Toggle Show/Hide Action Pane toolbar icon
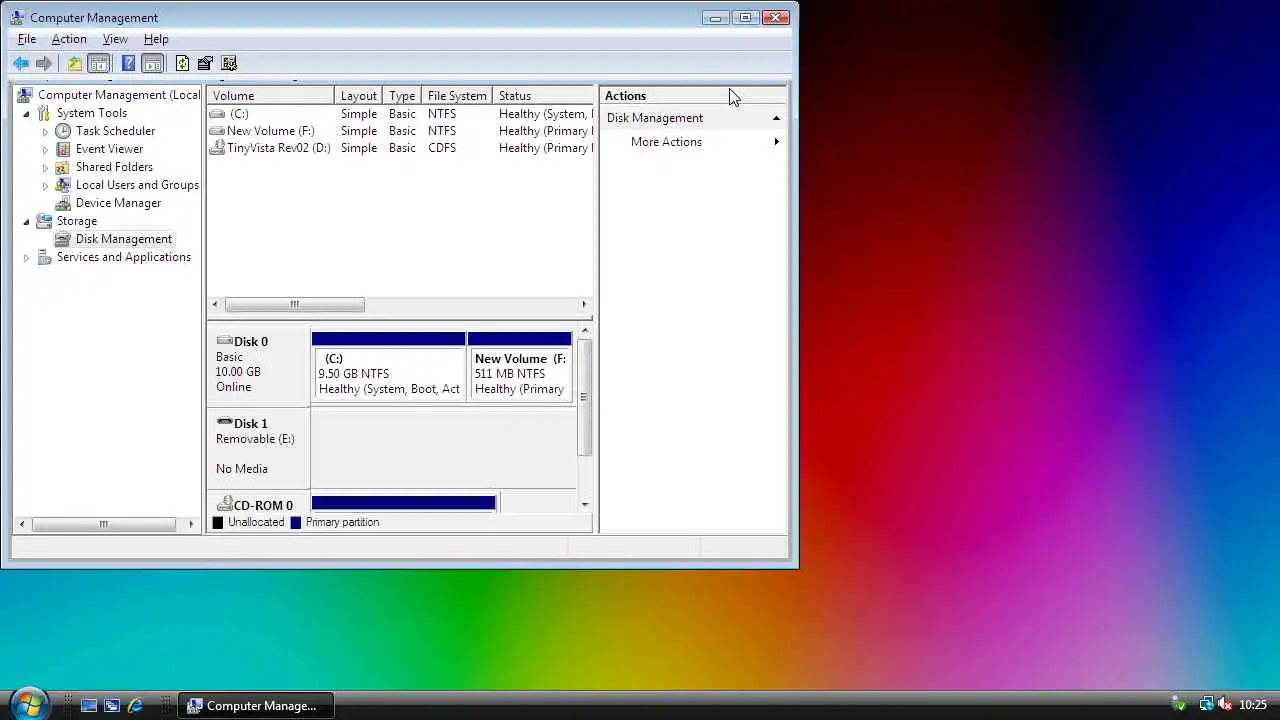The width and height of the screenshot is (1280, 720). [152, 63]
